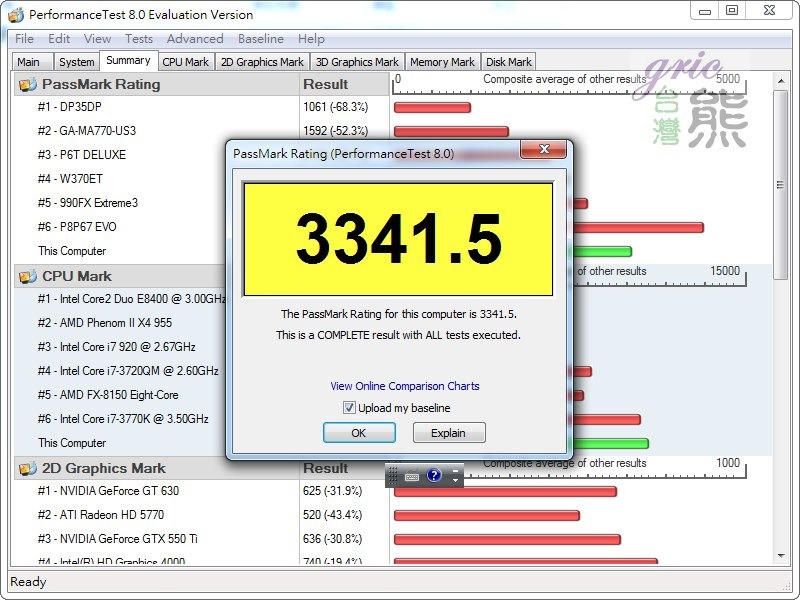Click the vertical scrollbar thumb

pyautogui.click(x=781, y=185)
